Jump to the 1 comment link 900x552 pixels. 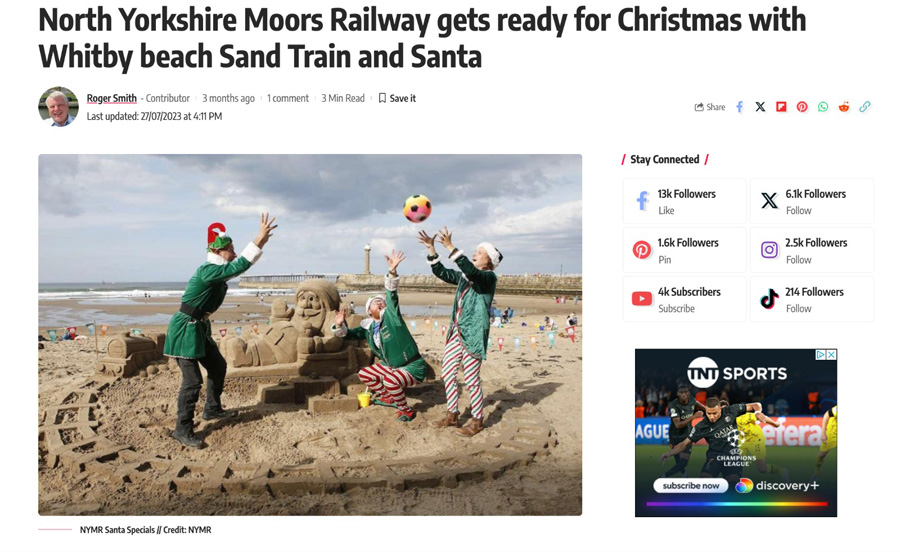288,98
